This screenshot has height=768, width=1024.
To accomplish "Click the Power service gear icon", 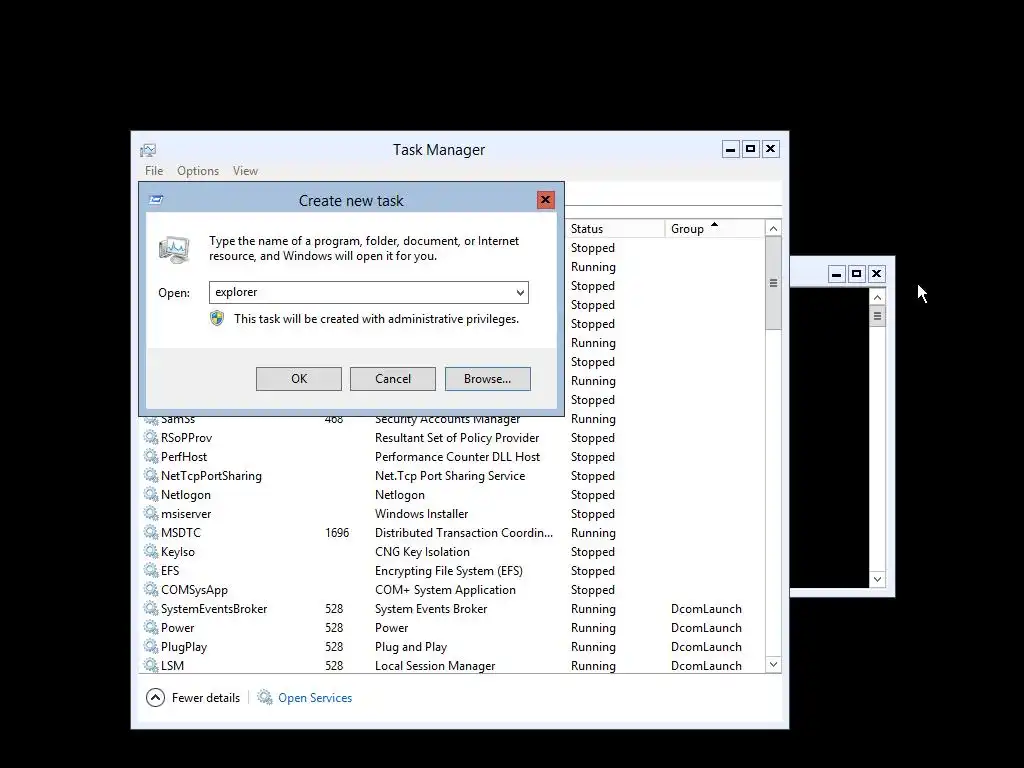I will coord(151,627).
